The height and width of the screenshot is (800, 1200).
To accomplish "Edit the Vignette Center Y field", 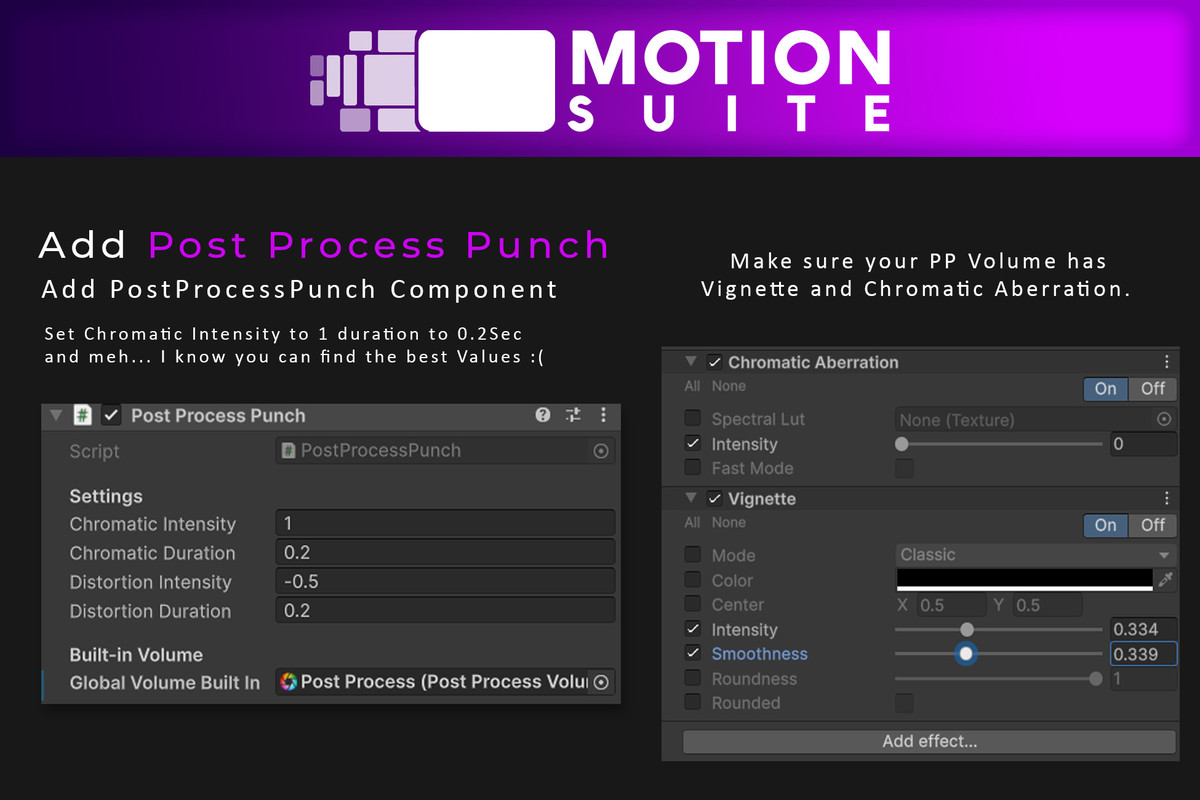I will point(1047,605).
